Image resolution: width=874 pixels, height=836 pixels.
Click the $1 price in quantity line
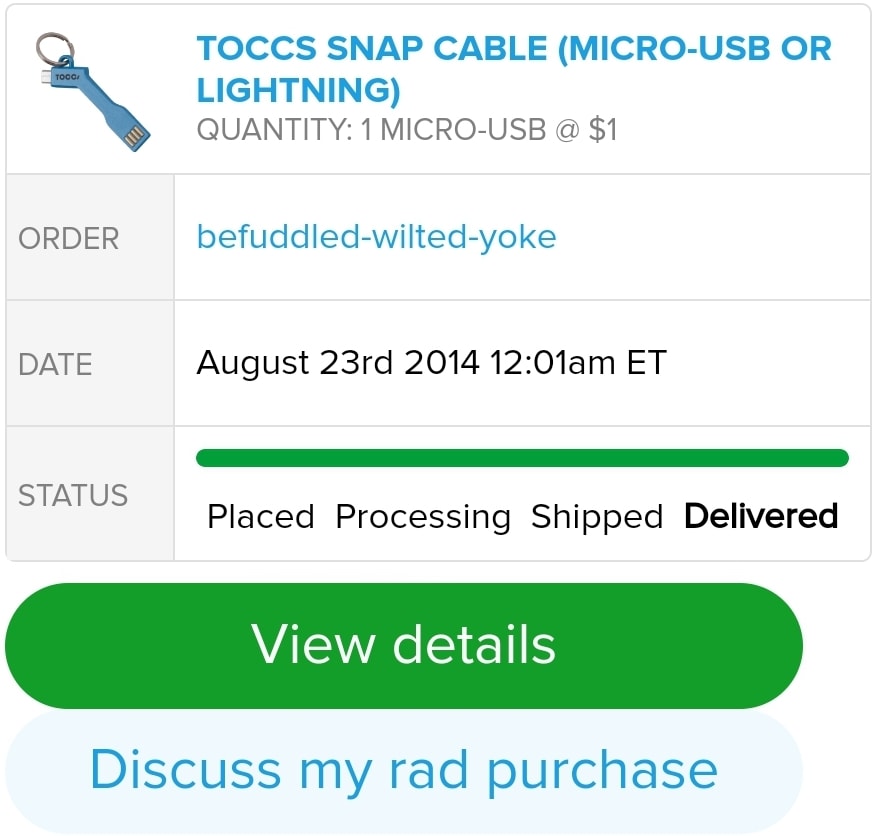click(603, 130)
